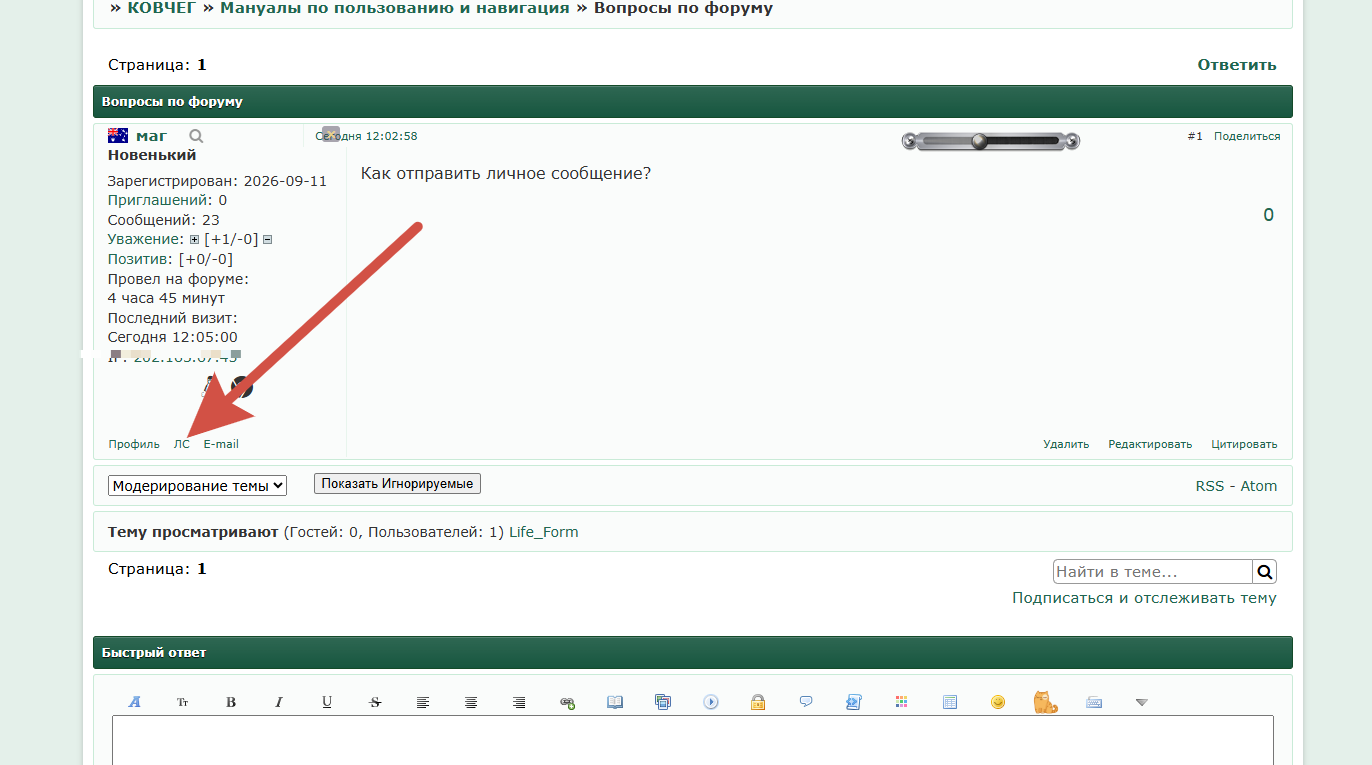Image resolution: width=1372 pixels, height=765 pixels.
Task: Click the keyboard layout toolbar icon
Action: click(1094, 702)
